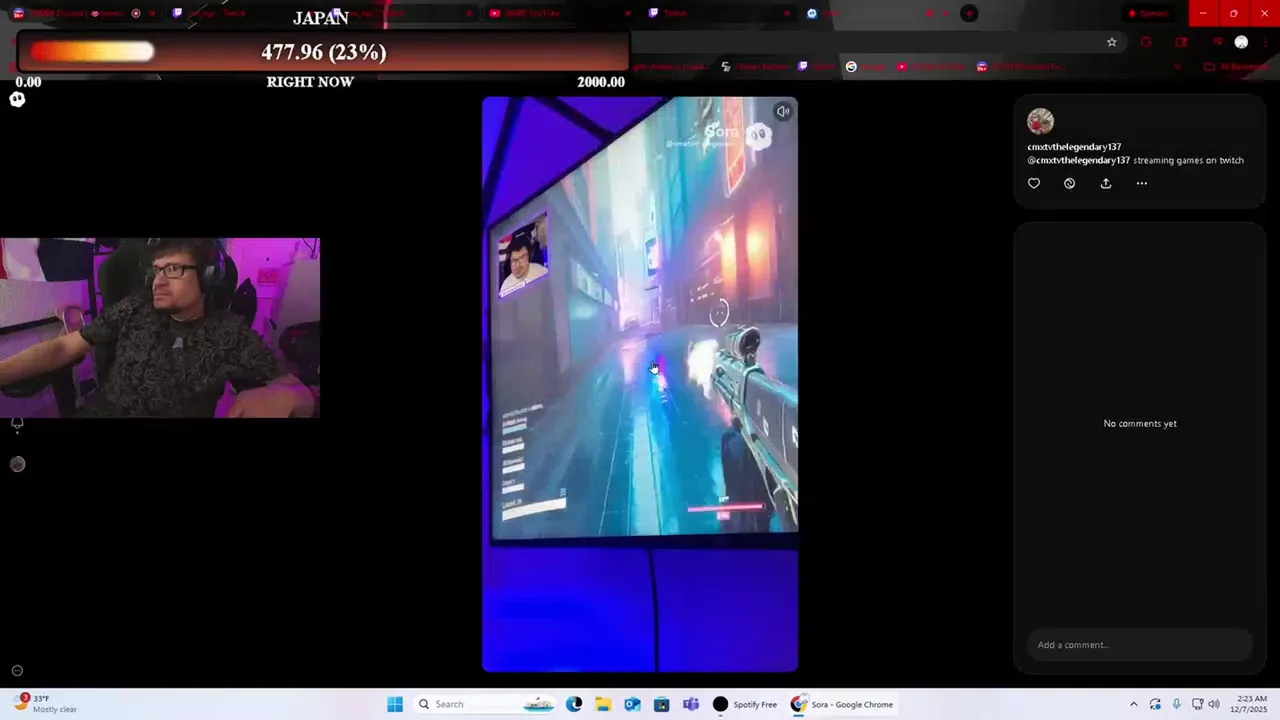Open the Chrome profile avatar

point(1241,42)
